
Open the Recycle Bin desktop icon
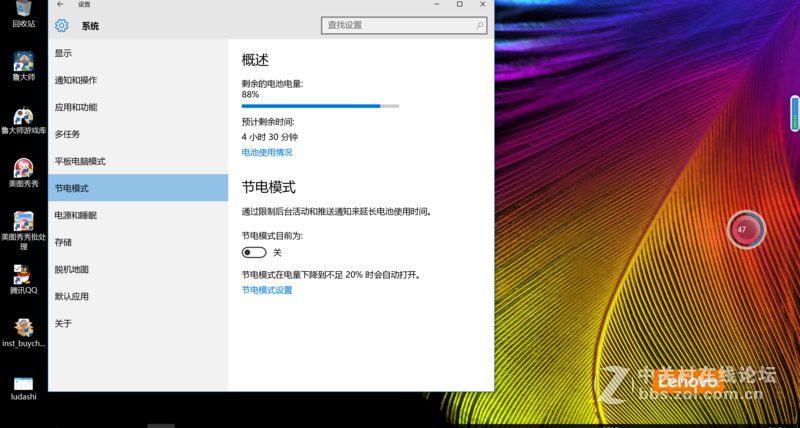(x=23, y=13)
